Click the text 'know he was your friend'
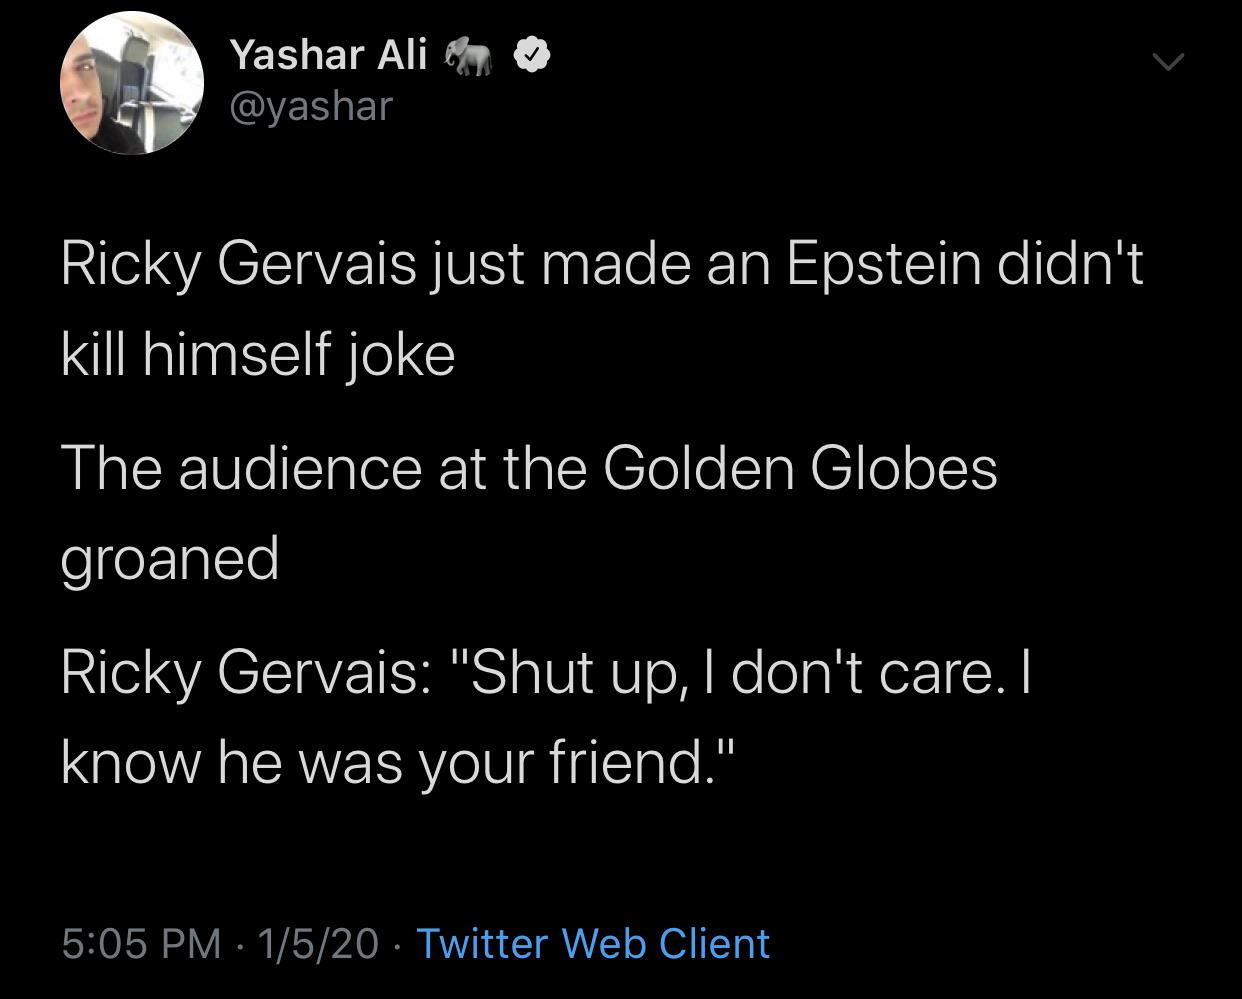 click(384, 762)
